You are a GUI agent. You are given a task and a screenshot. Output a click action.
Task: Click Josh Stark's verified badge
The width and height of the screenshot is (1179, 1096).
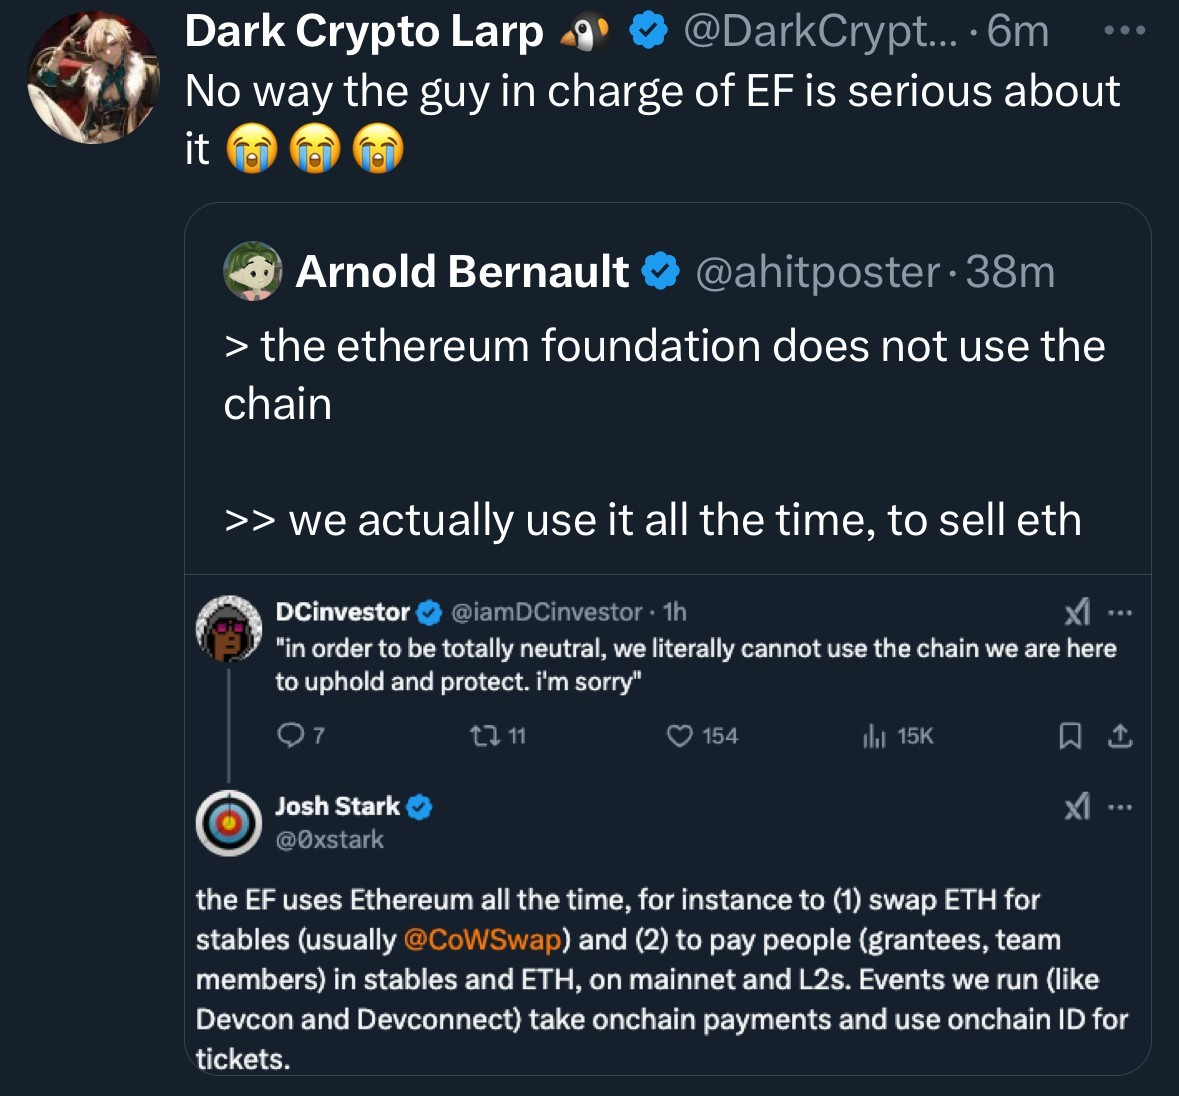(420, 807)
